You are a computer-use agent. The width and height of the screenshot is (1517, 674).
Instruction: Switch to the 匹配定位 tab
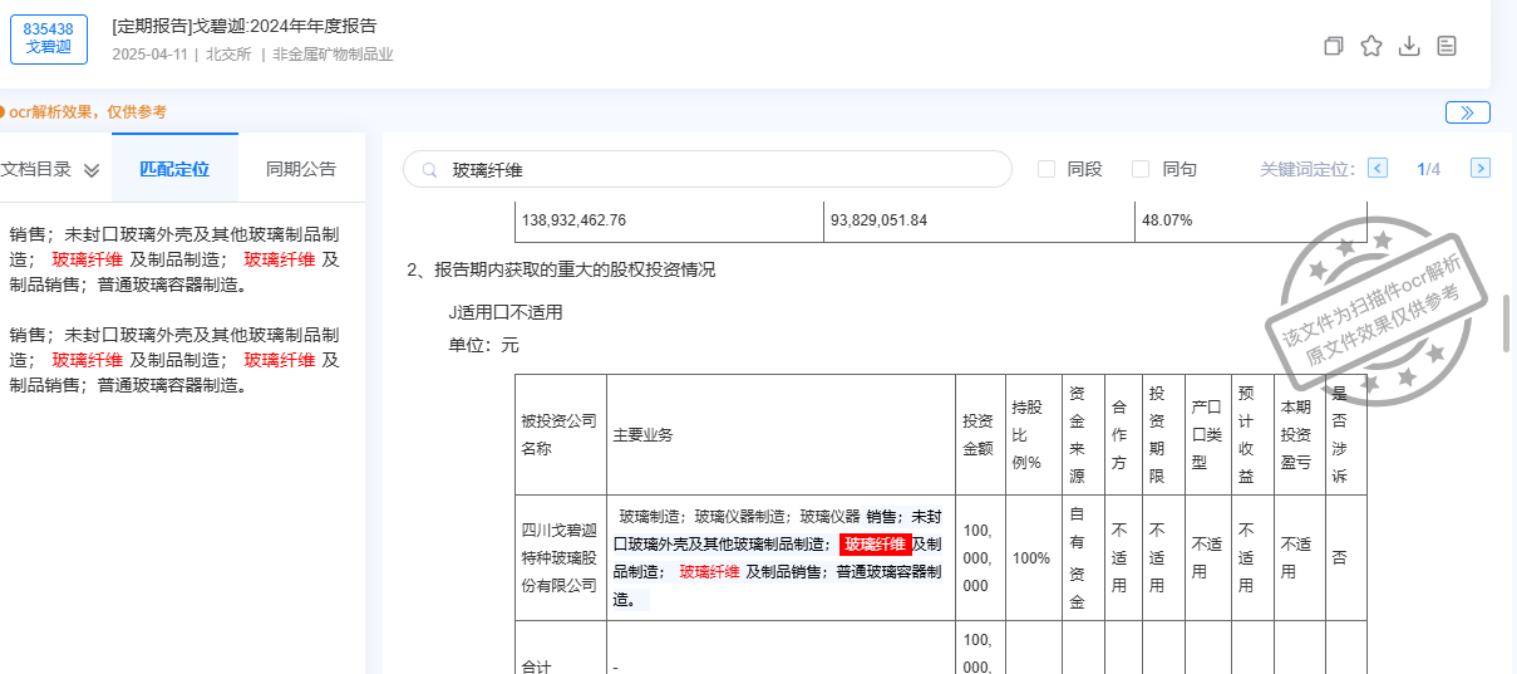174,169
